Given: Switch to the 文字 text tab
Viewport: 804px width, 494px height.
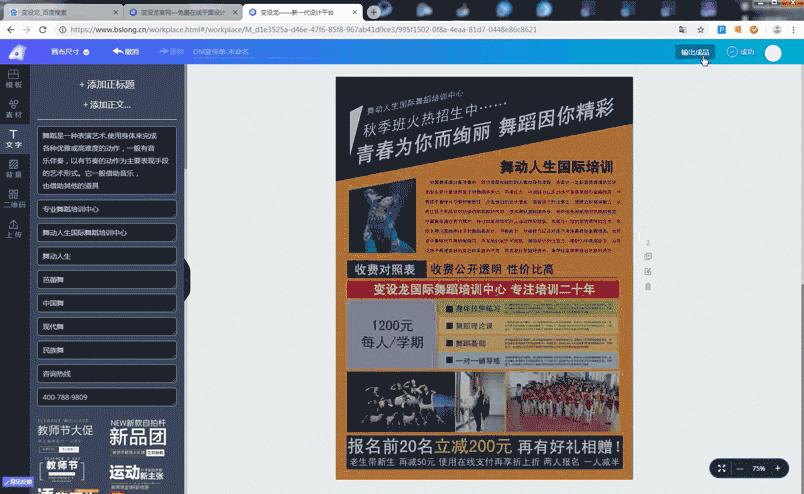Looking at the screenshot, I should point(13,138).
